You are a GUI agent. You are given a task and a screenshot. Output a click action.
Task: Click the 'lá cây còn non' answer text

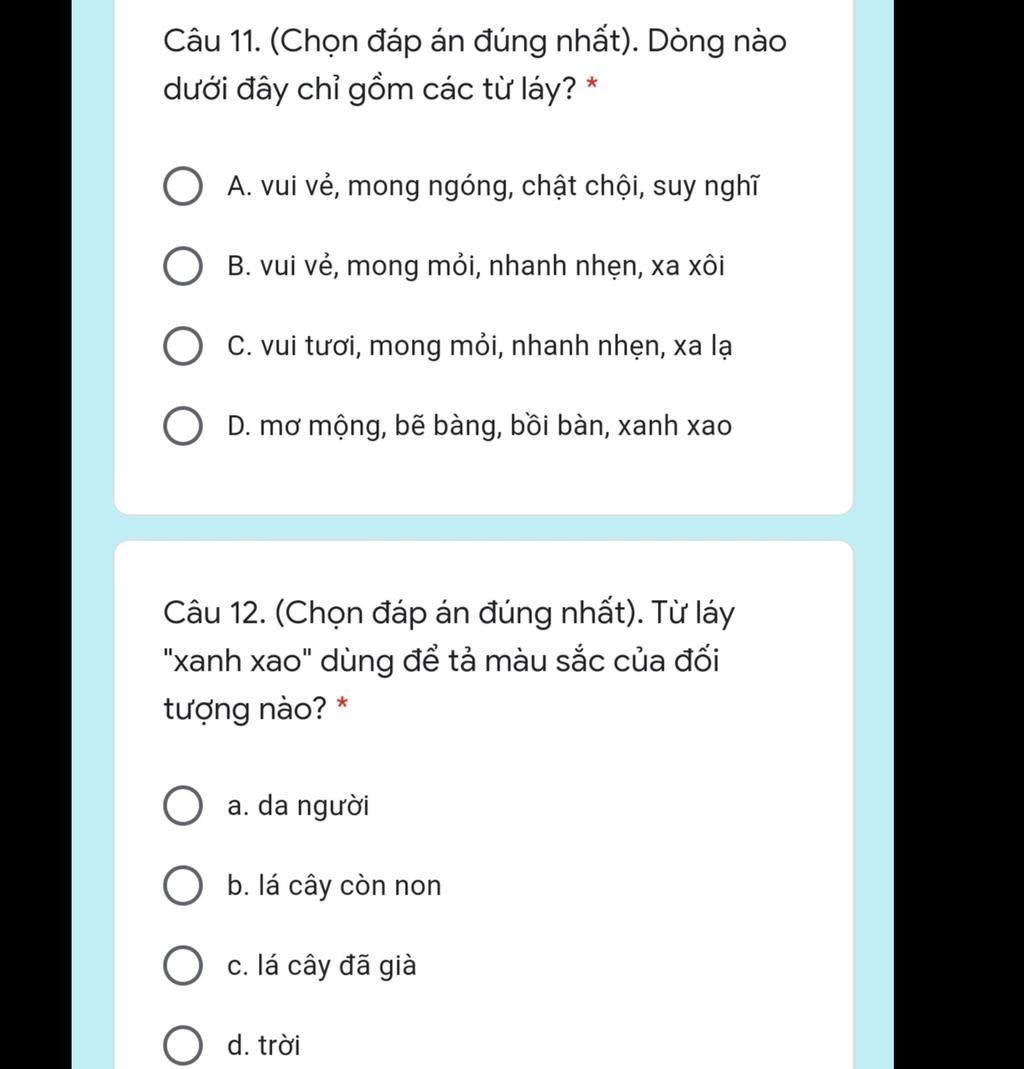click(x=350, y=886)
